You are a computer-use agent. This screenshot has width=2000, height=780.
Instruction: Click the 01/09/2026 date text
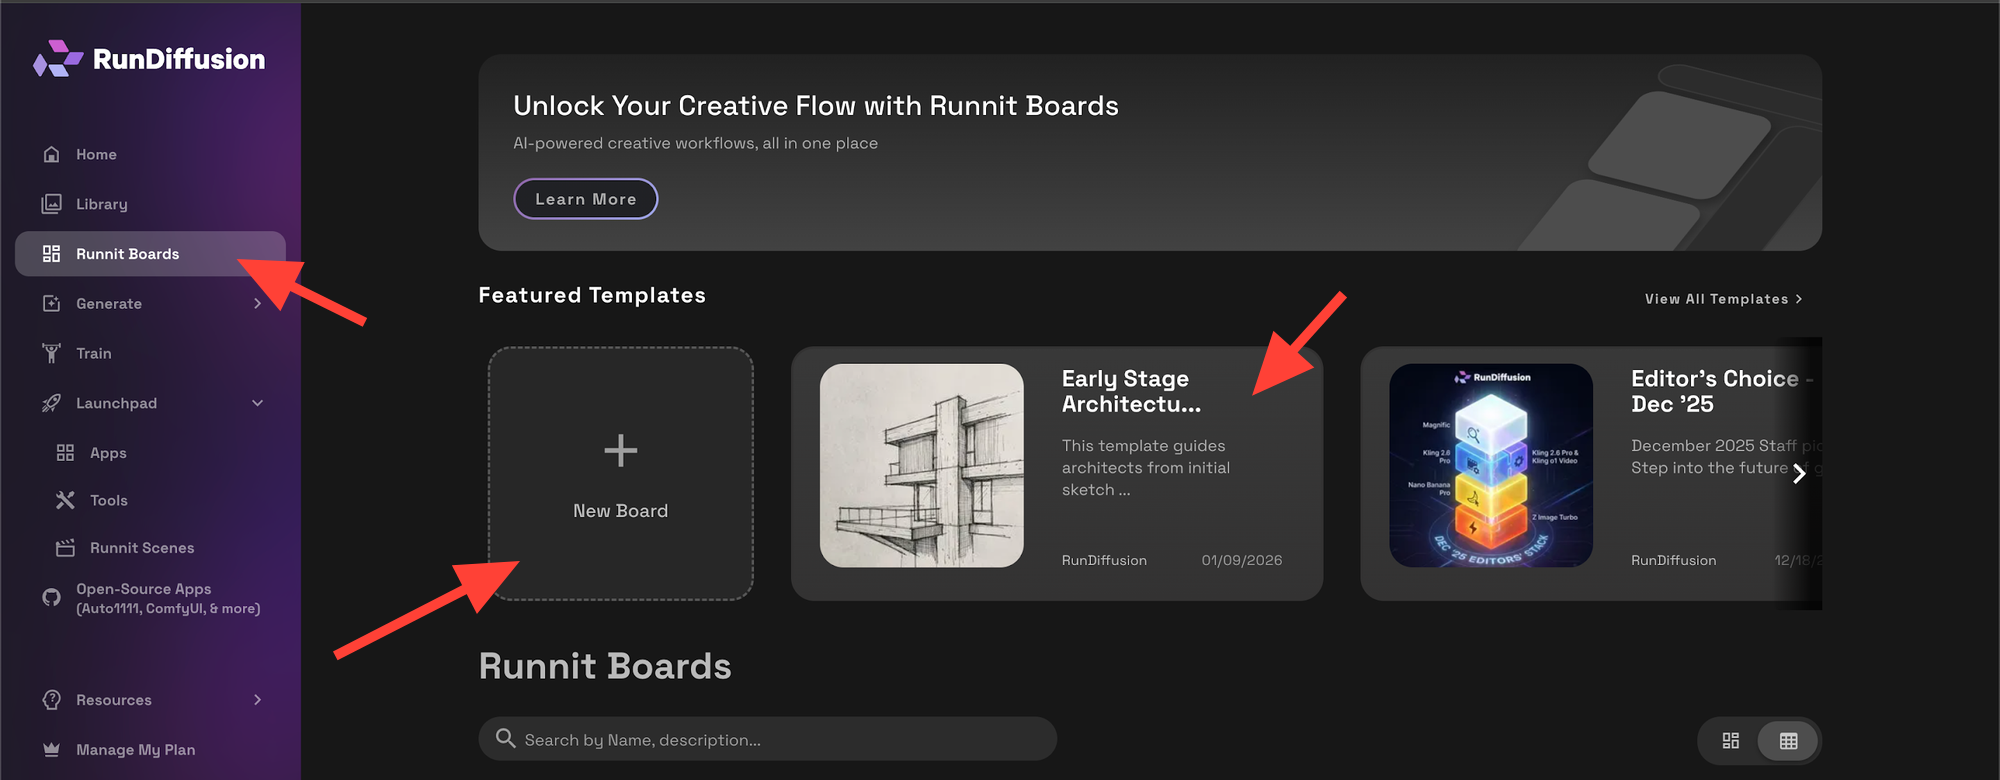click(x=1242, y=560)
